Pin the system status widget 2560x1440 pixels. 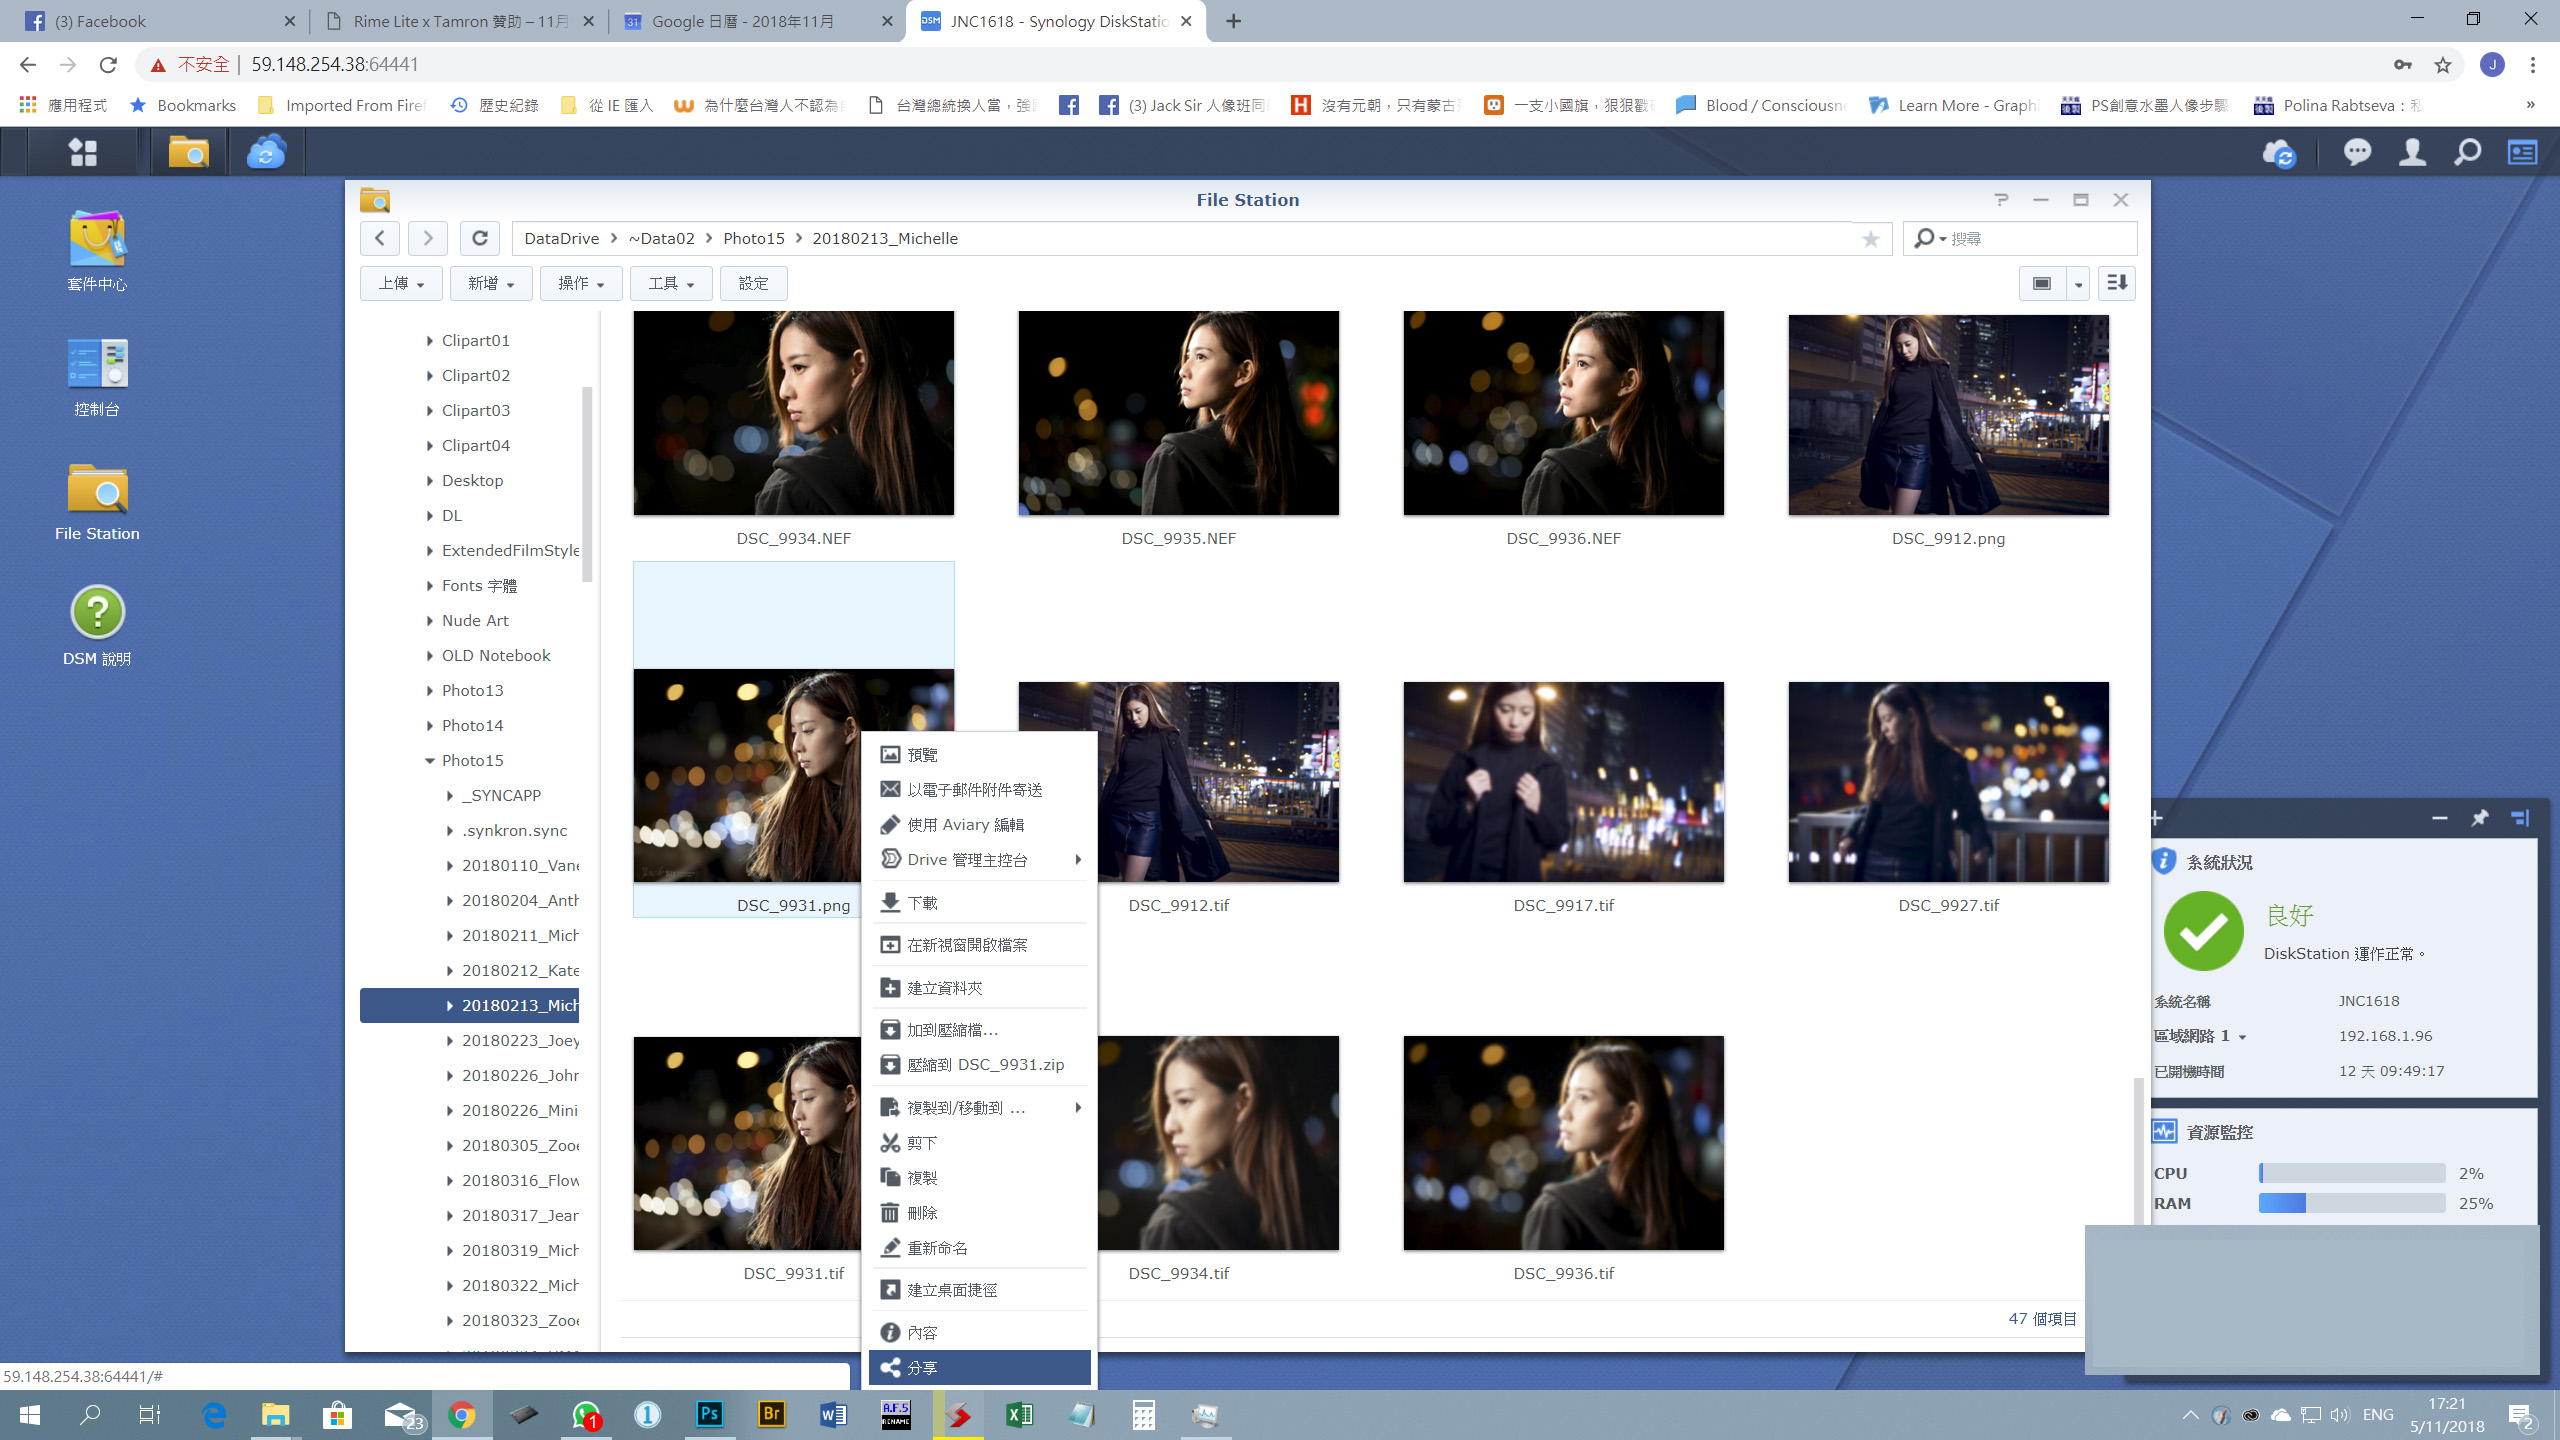point(2479,818)
